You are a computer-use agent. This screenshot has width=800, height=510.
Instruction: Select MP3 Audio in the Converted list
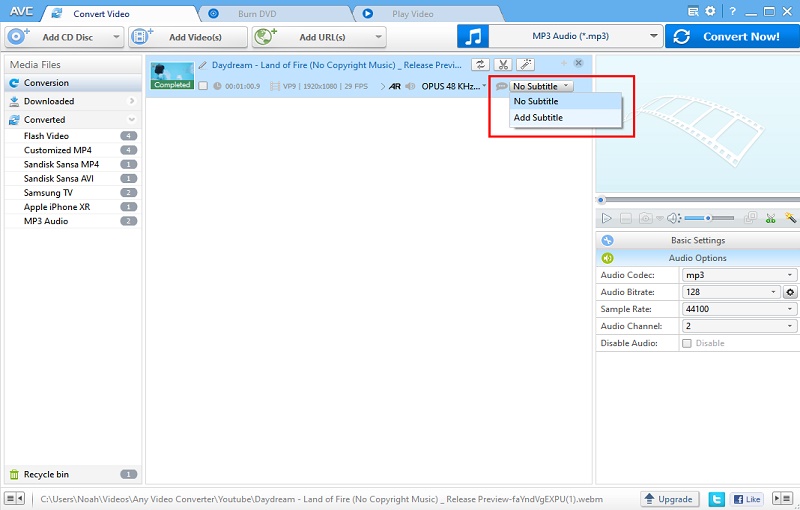[x=73, y=221]
